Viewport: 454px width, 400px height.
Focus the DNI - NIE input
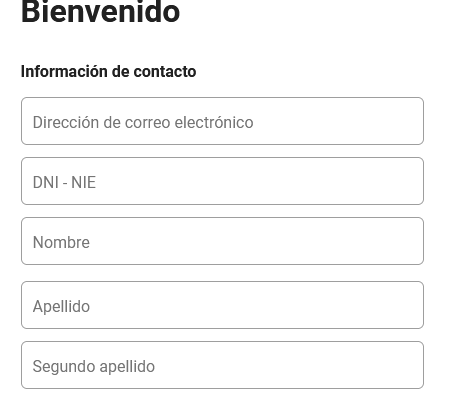222,181
